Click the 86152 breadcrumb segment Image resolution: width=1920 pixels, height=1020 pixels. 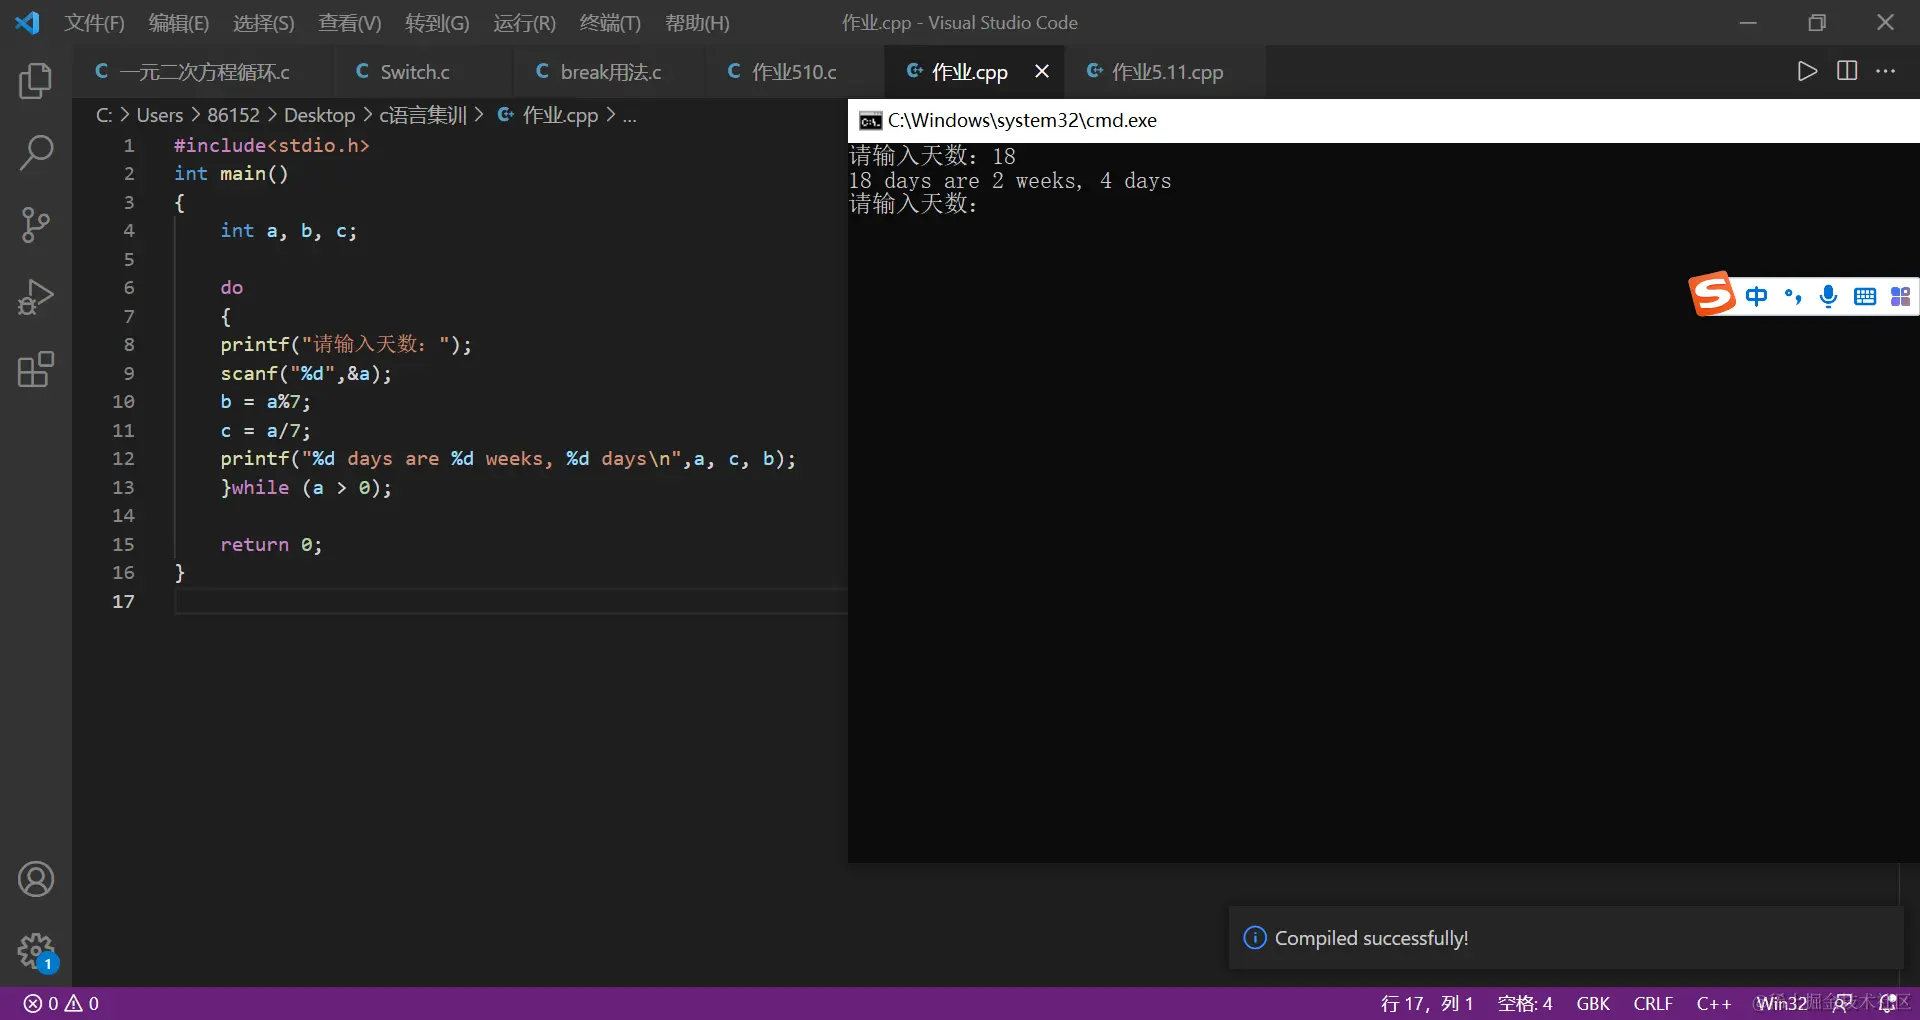click(x=233, y=115)
